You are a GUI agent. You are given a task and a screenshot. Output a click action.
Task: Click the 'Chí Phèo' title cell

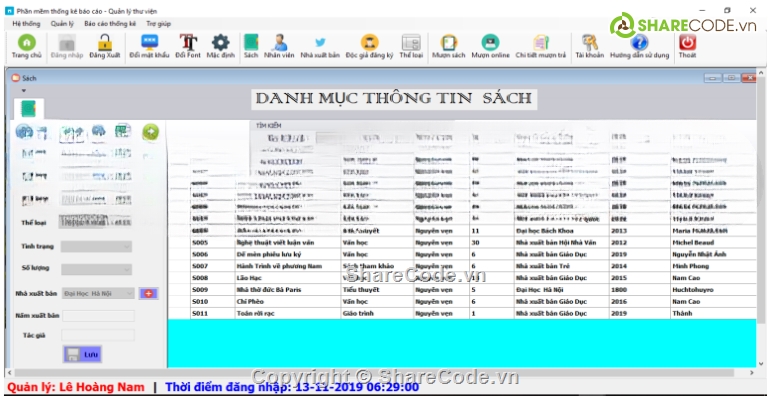pos(288,301)
